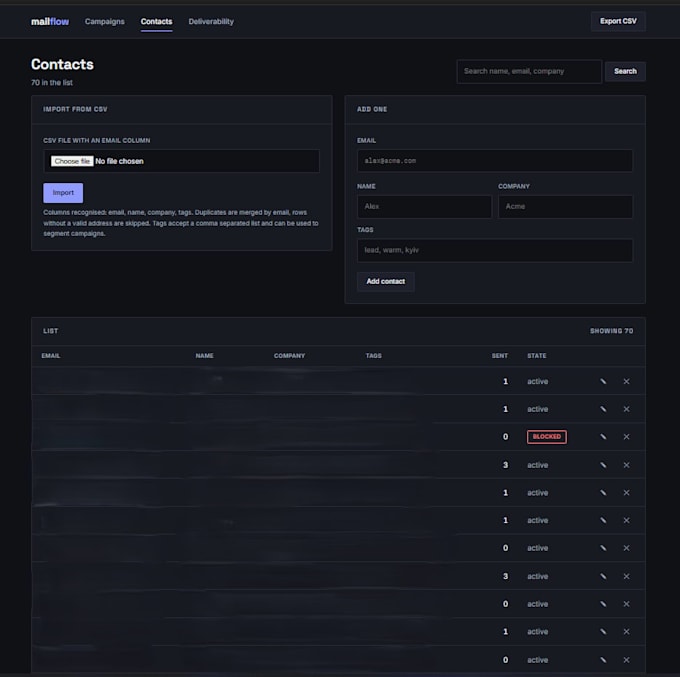This screenshot has height=677, width=680.
Task: Click the COMPANY column header in the list
Action: (289, 356)
